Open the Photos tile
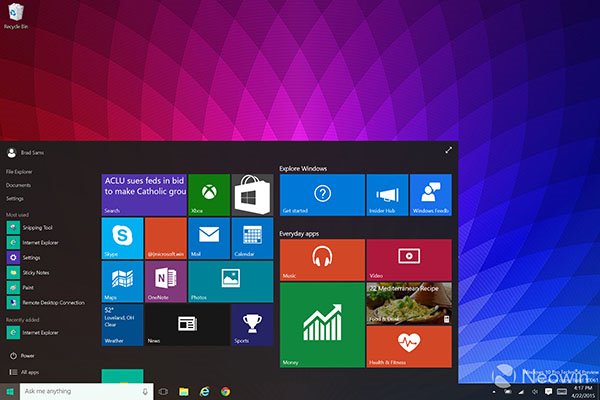 231,282
